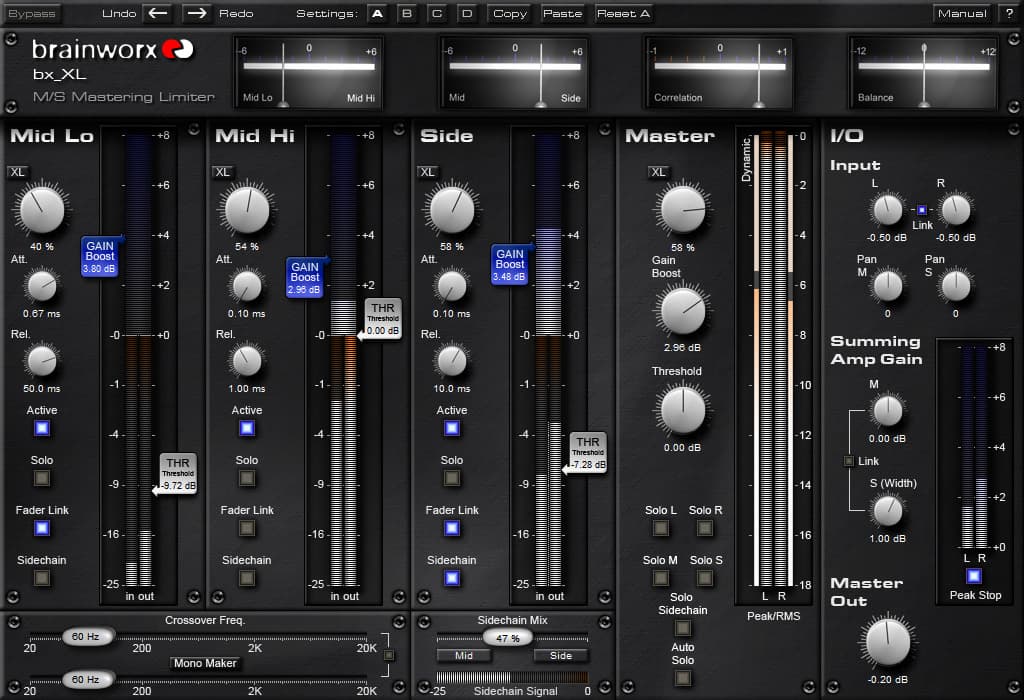Select settings slot B
This screenshot has width=1024, height=700.
[407, 13]
